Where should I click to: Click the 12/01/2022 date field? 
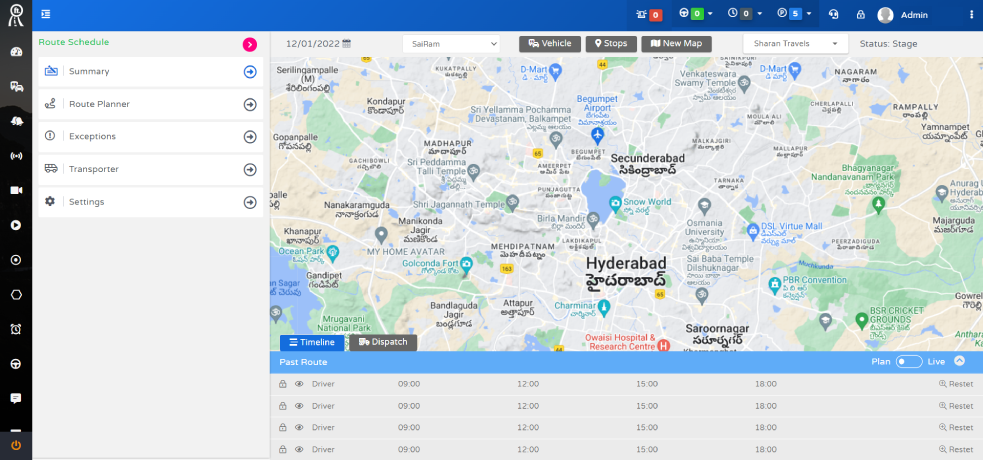point(313,44)
